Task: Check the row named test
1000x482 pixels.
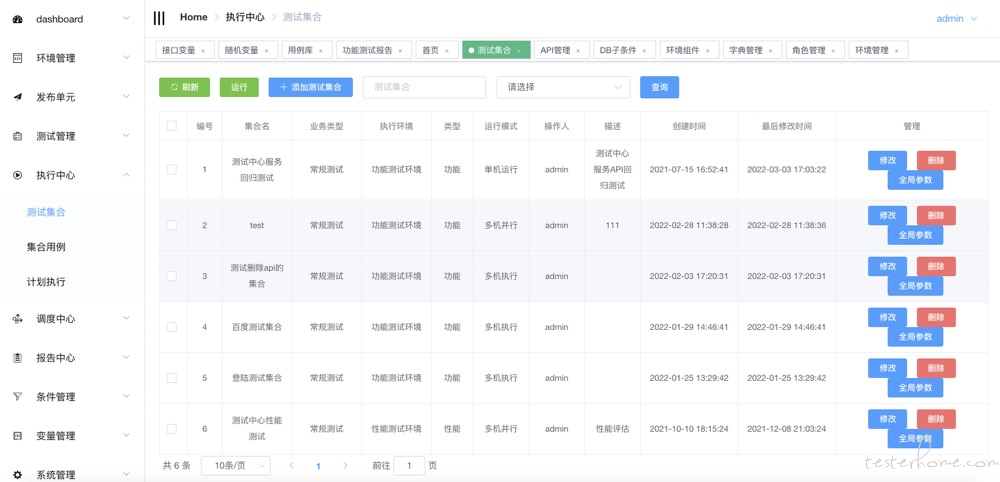Action: [172, 225]
